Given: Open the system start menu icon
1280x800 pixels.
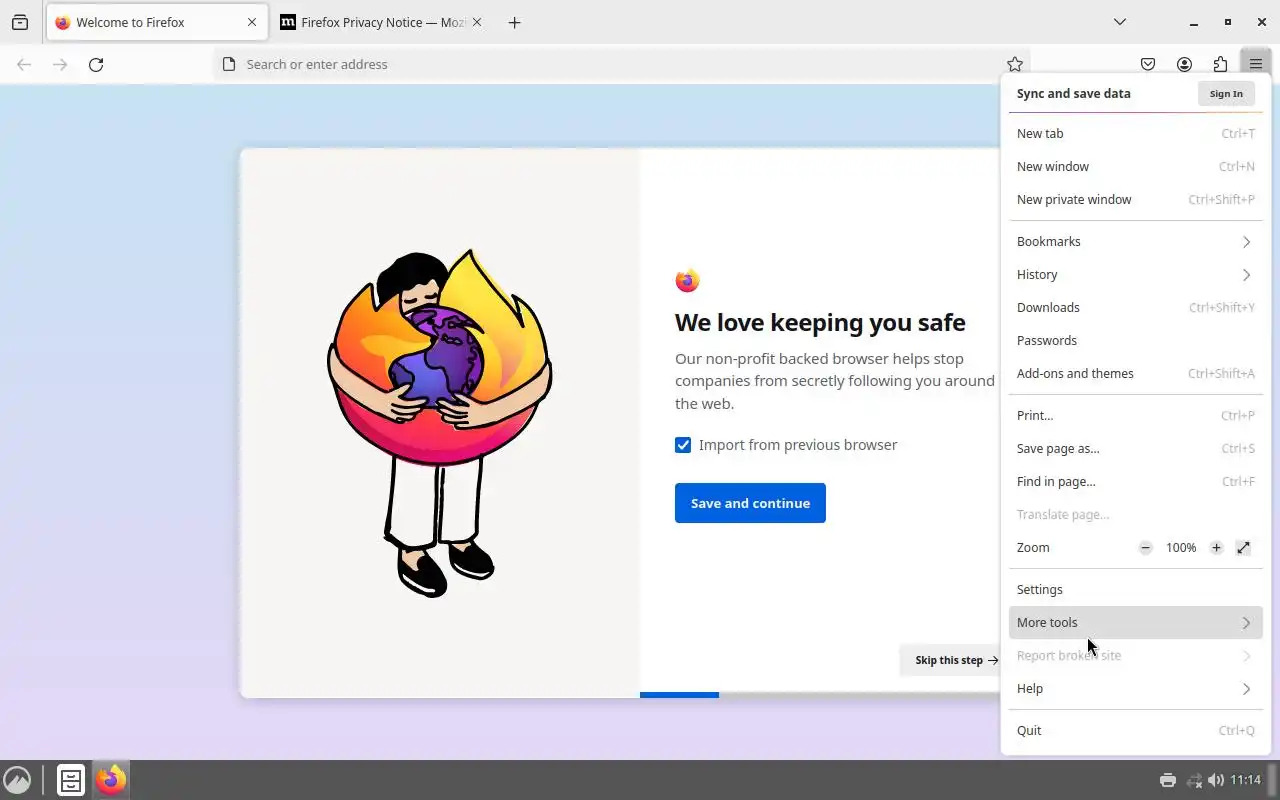Looking at the screenshot, I should [17, 779].
